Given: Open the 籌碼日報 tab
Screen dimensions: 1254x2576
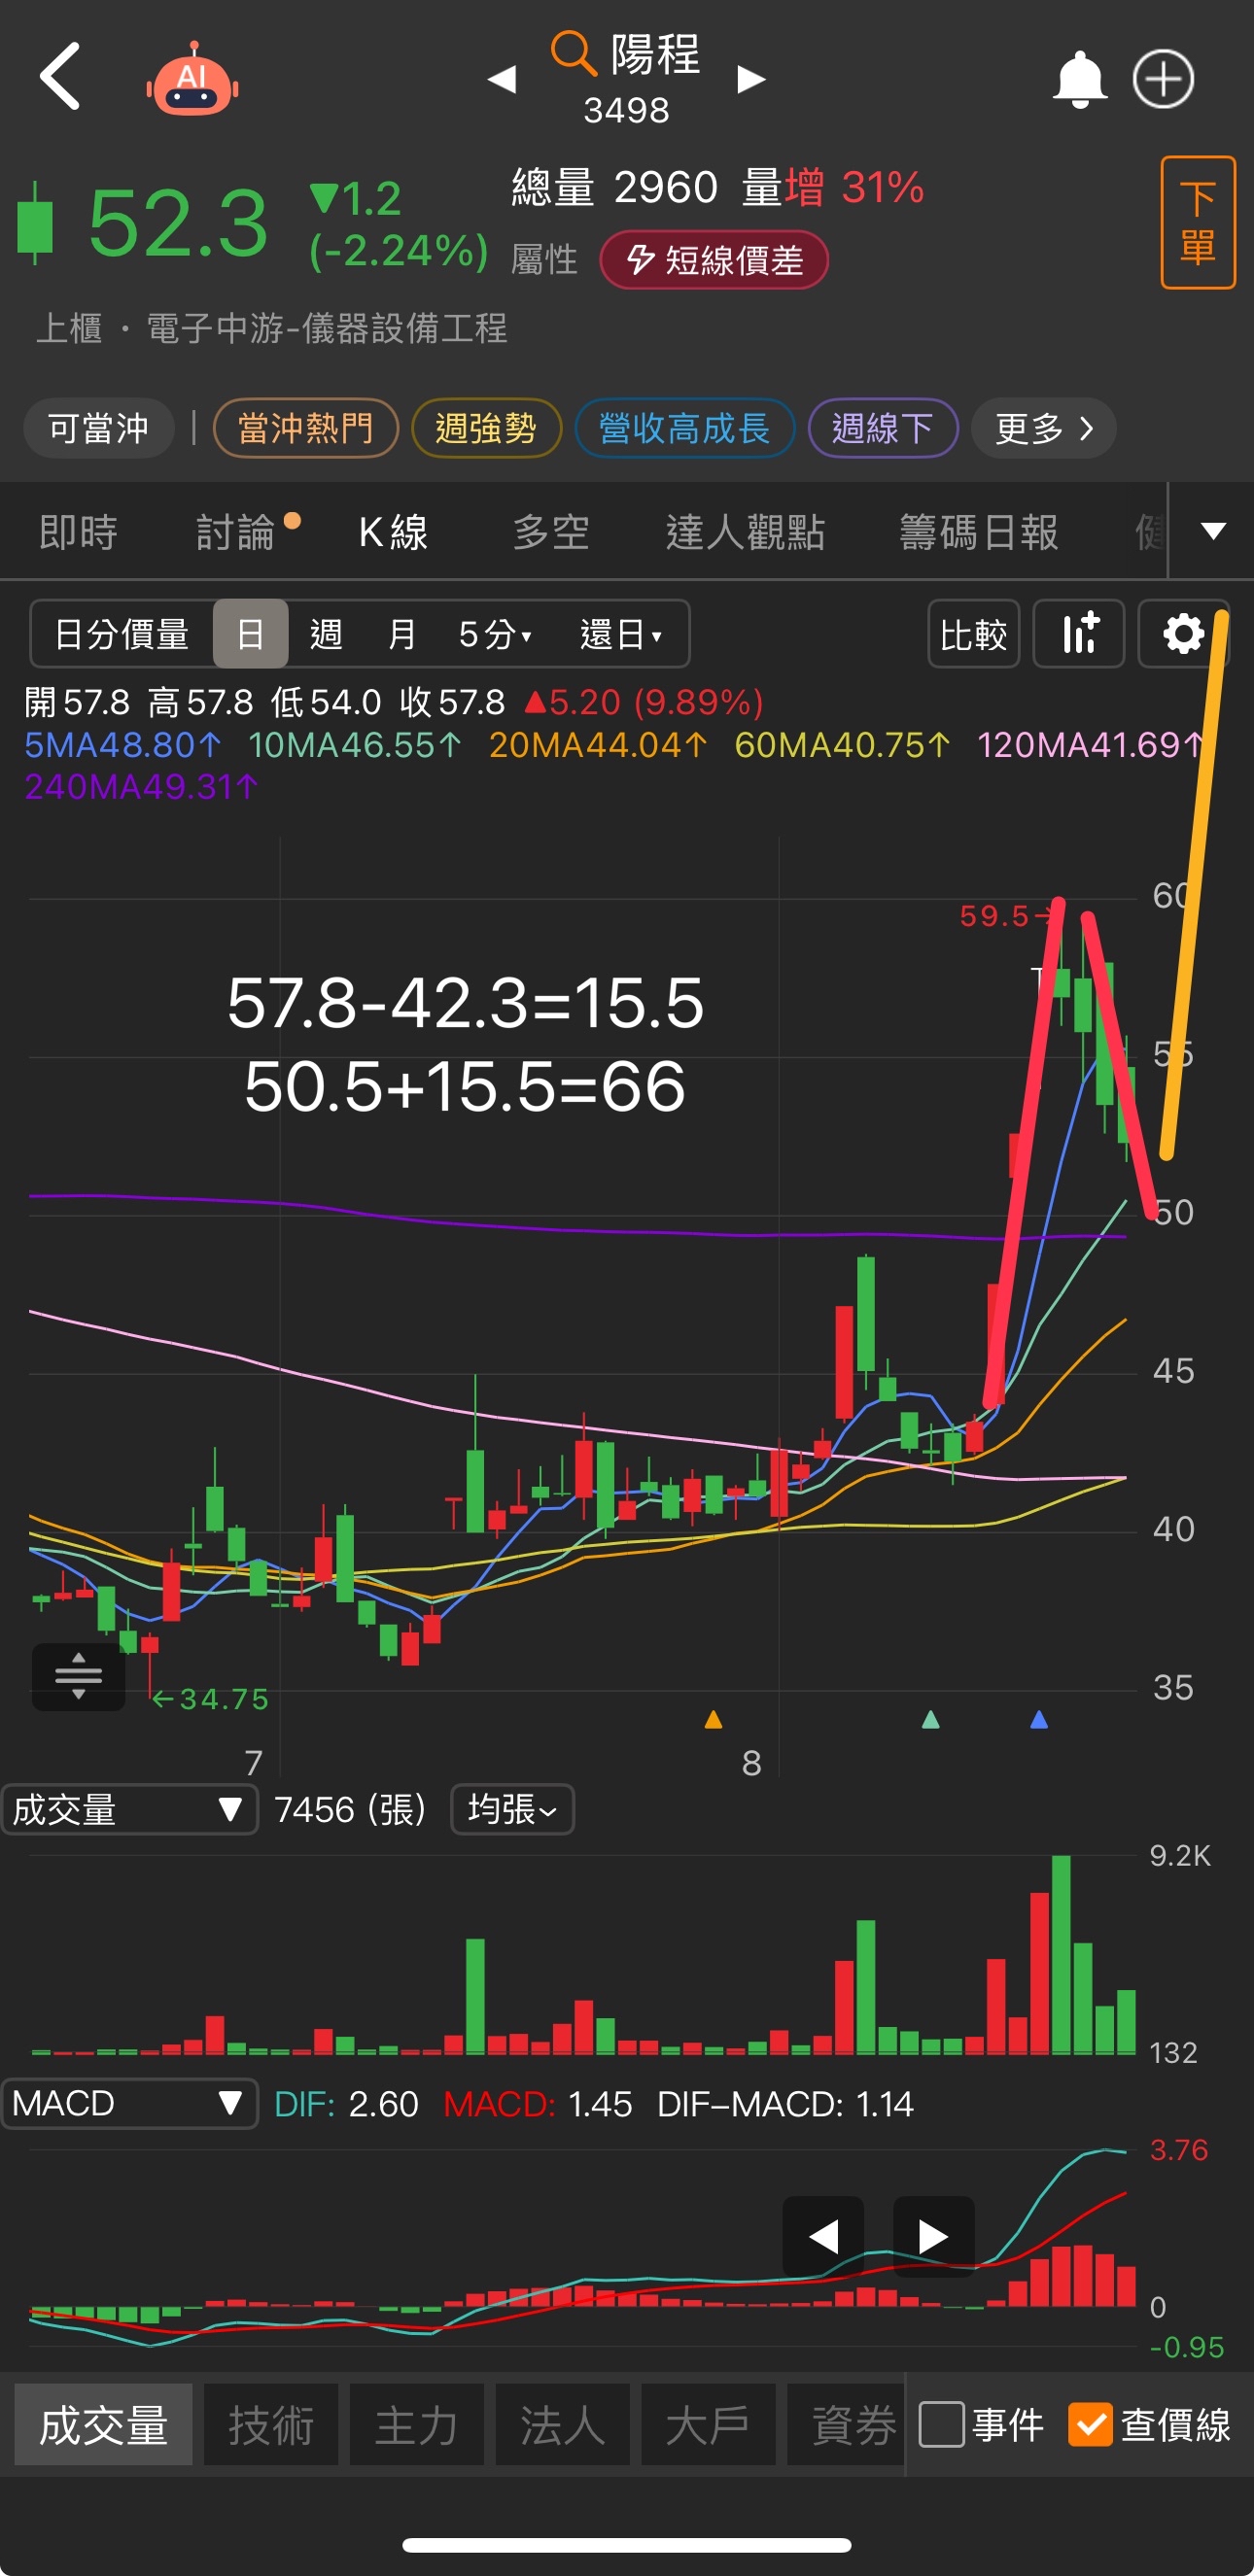Looking at the screenshot, I should click(979, 532).
